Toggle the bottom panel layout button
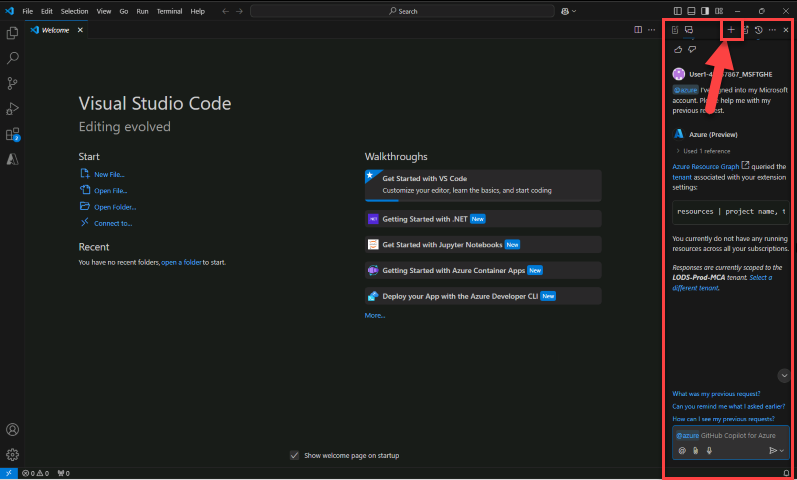This screenshot has width=797, height=480. coord(692,11)
